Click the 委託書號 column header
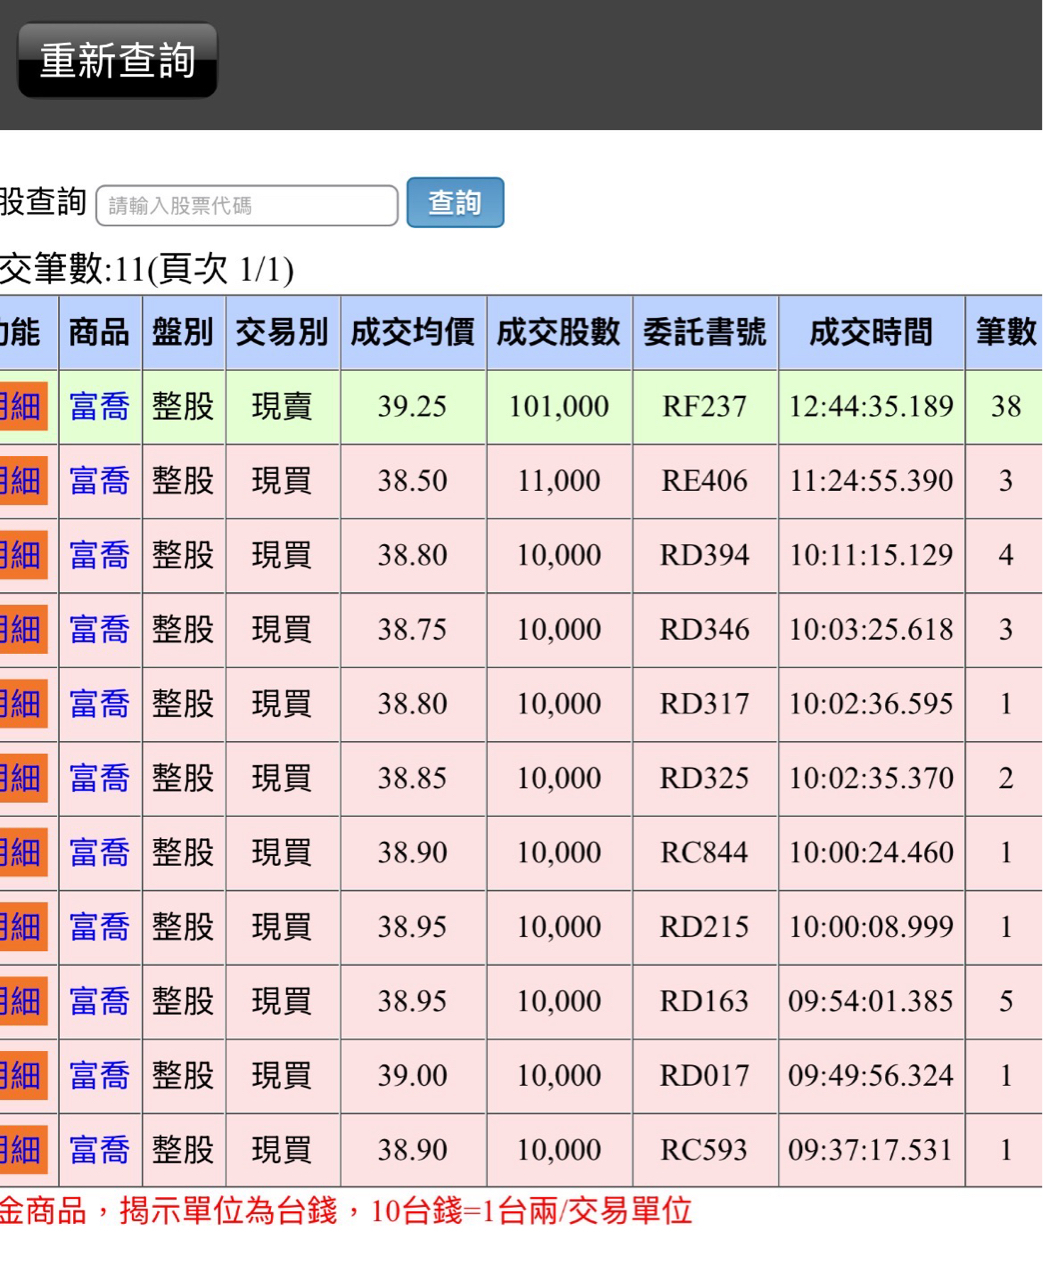 [x=704, y=333]
